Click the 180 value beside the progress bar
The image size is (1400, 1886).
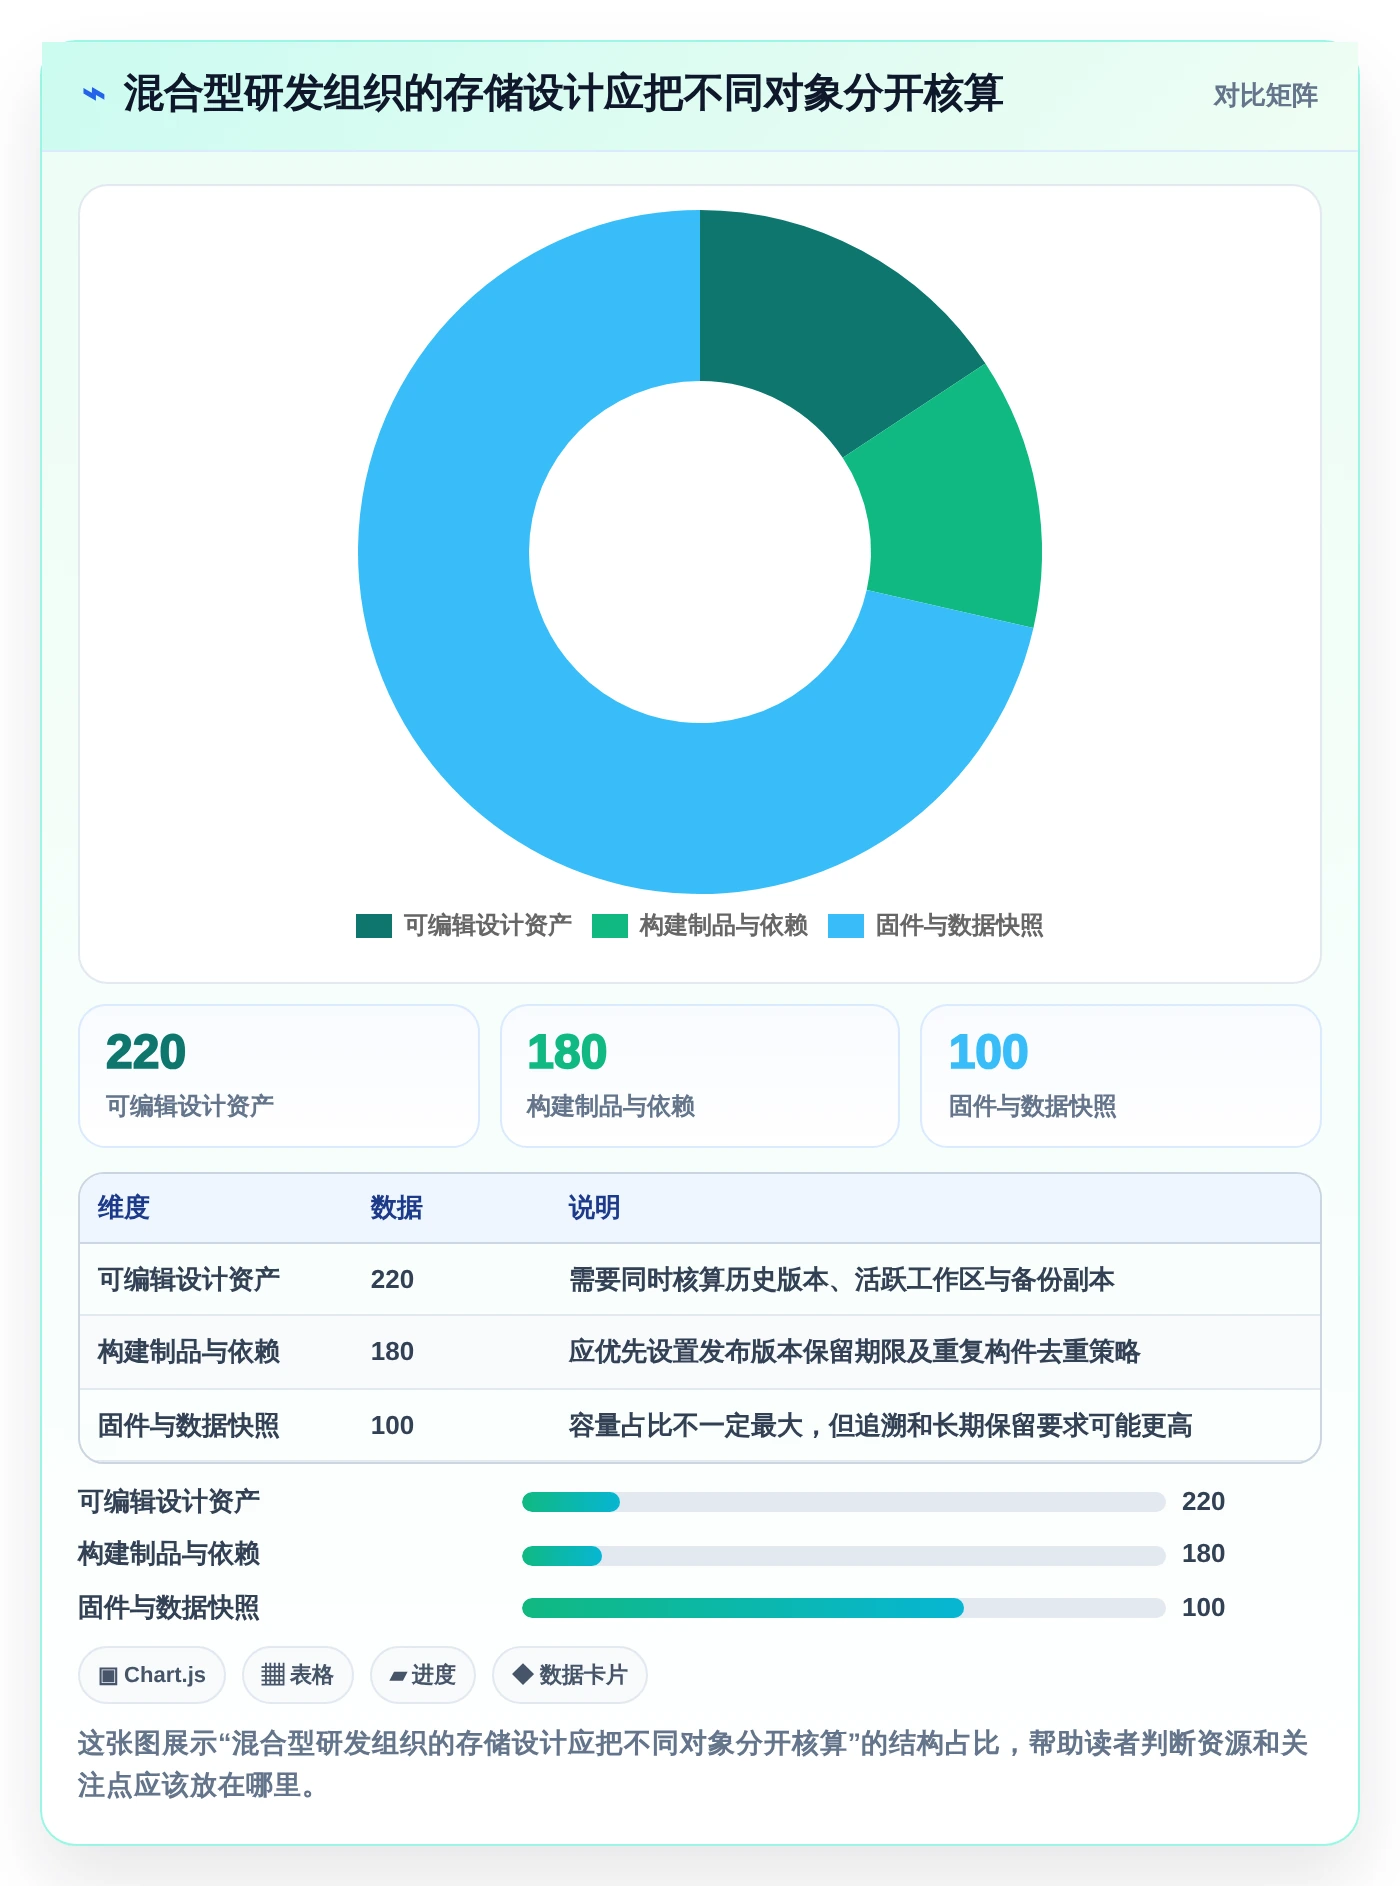click(1203, 1554)
